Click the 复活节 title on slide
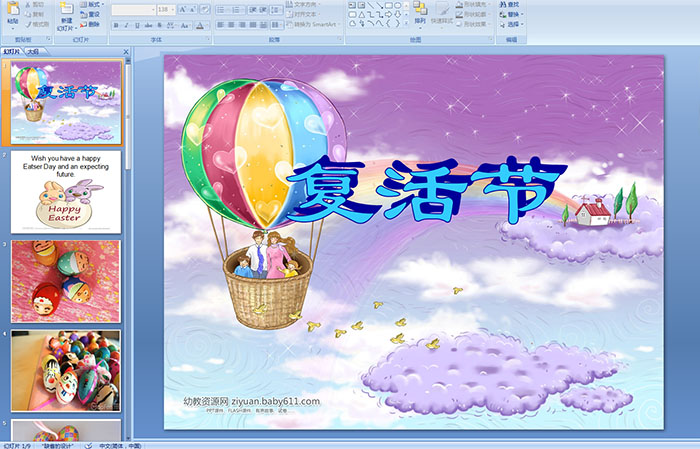The image size is (700, 449). tap(426, 190)
